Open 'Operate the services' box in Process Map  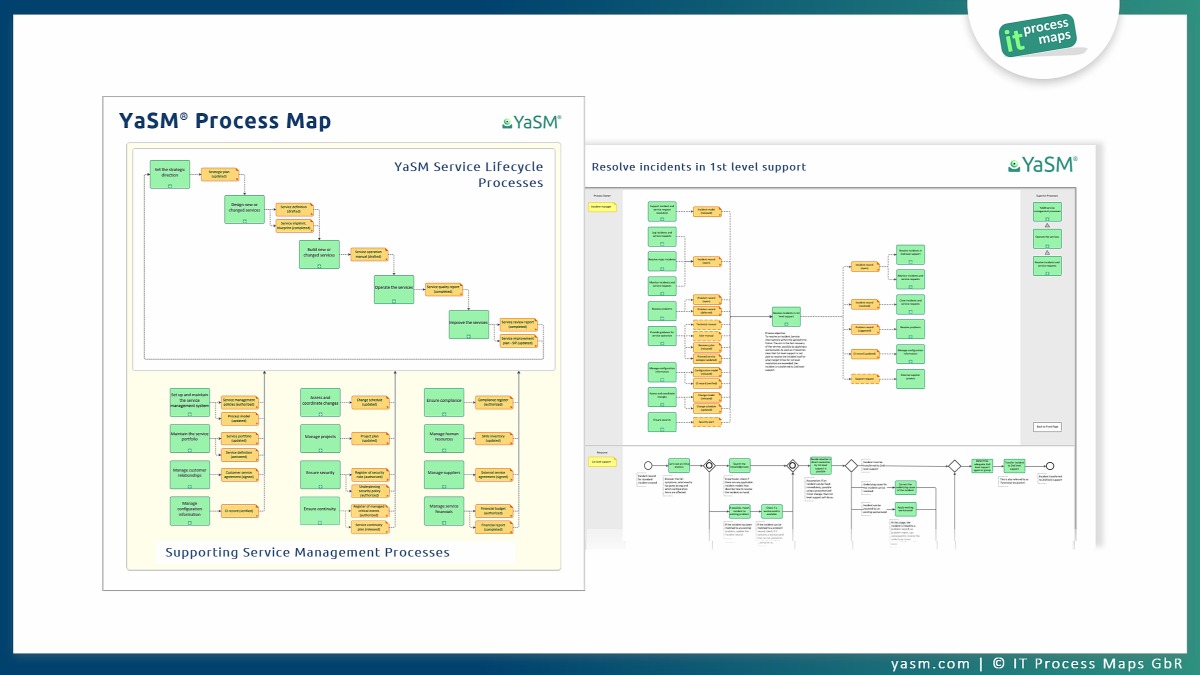(394, 288)
